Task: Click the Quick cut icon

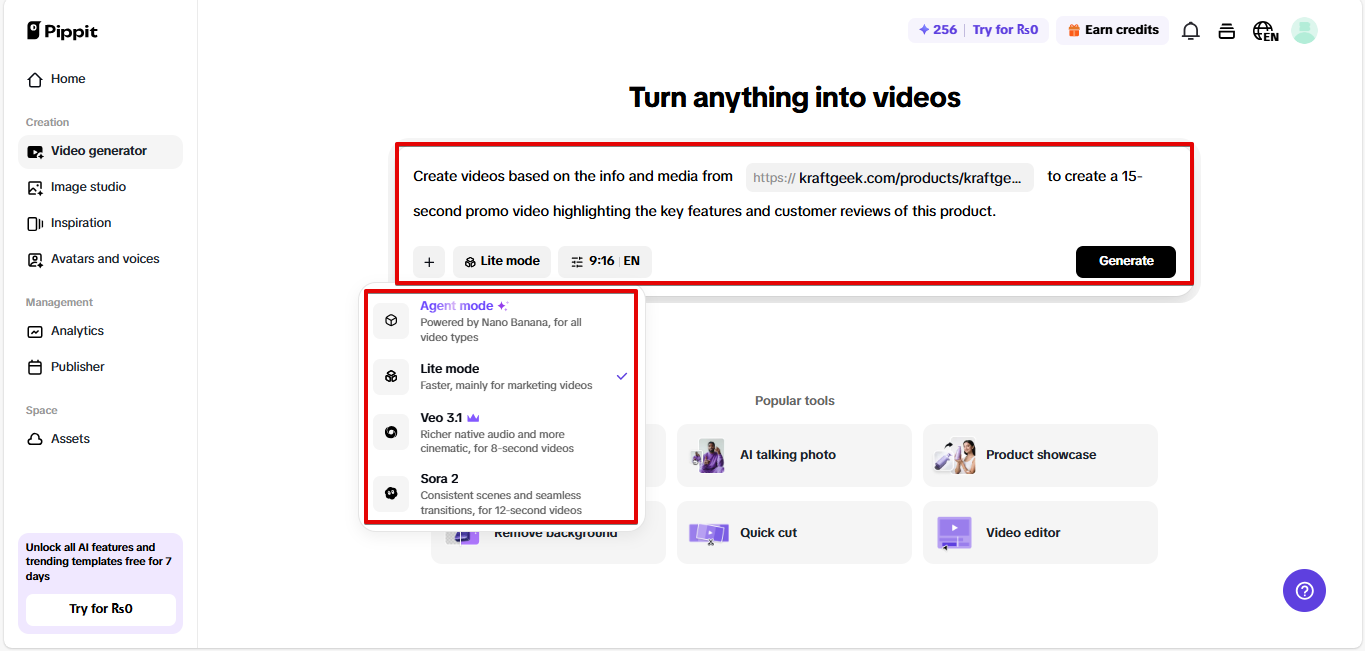Action: (709, 533)
